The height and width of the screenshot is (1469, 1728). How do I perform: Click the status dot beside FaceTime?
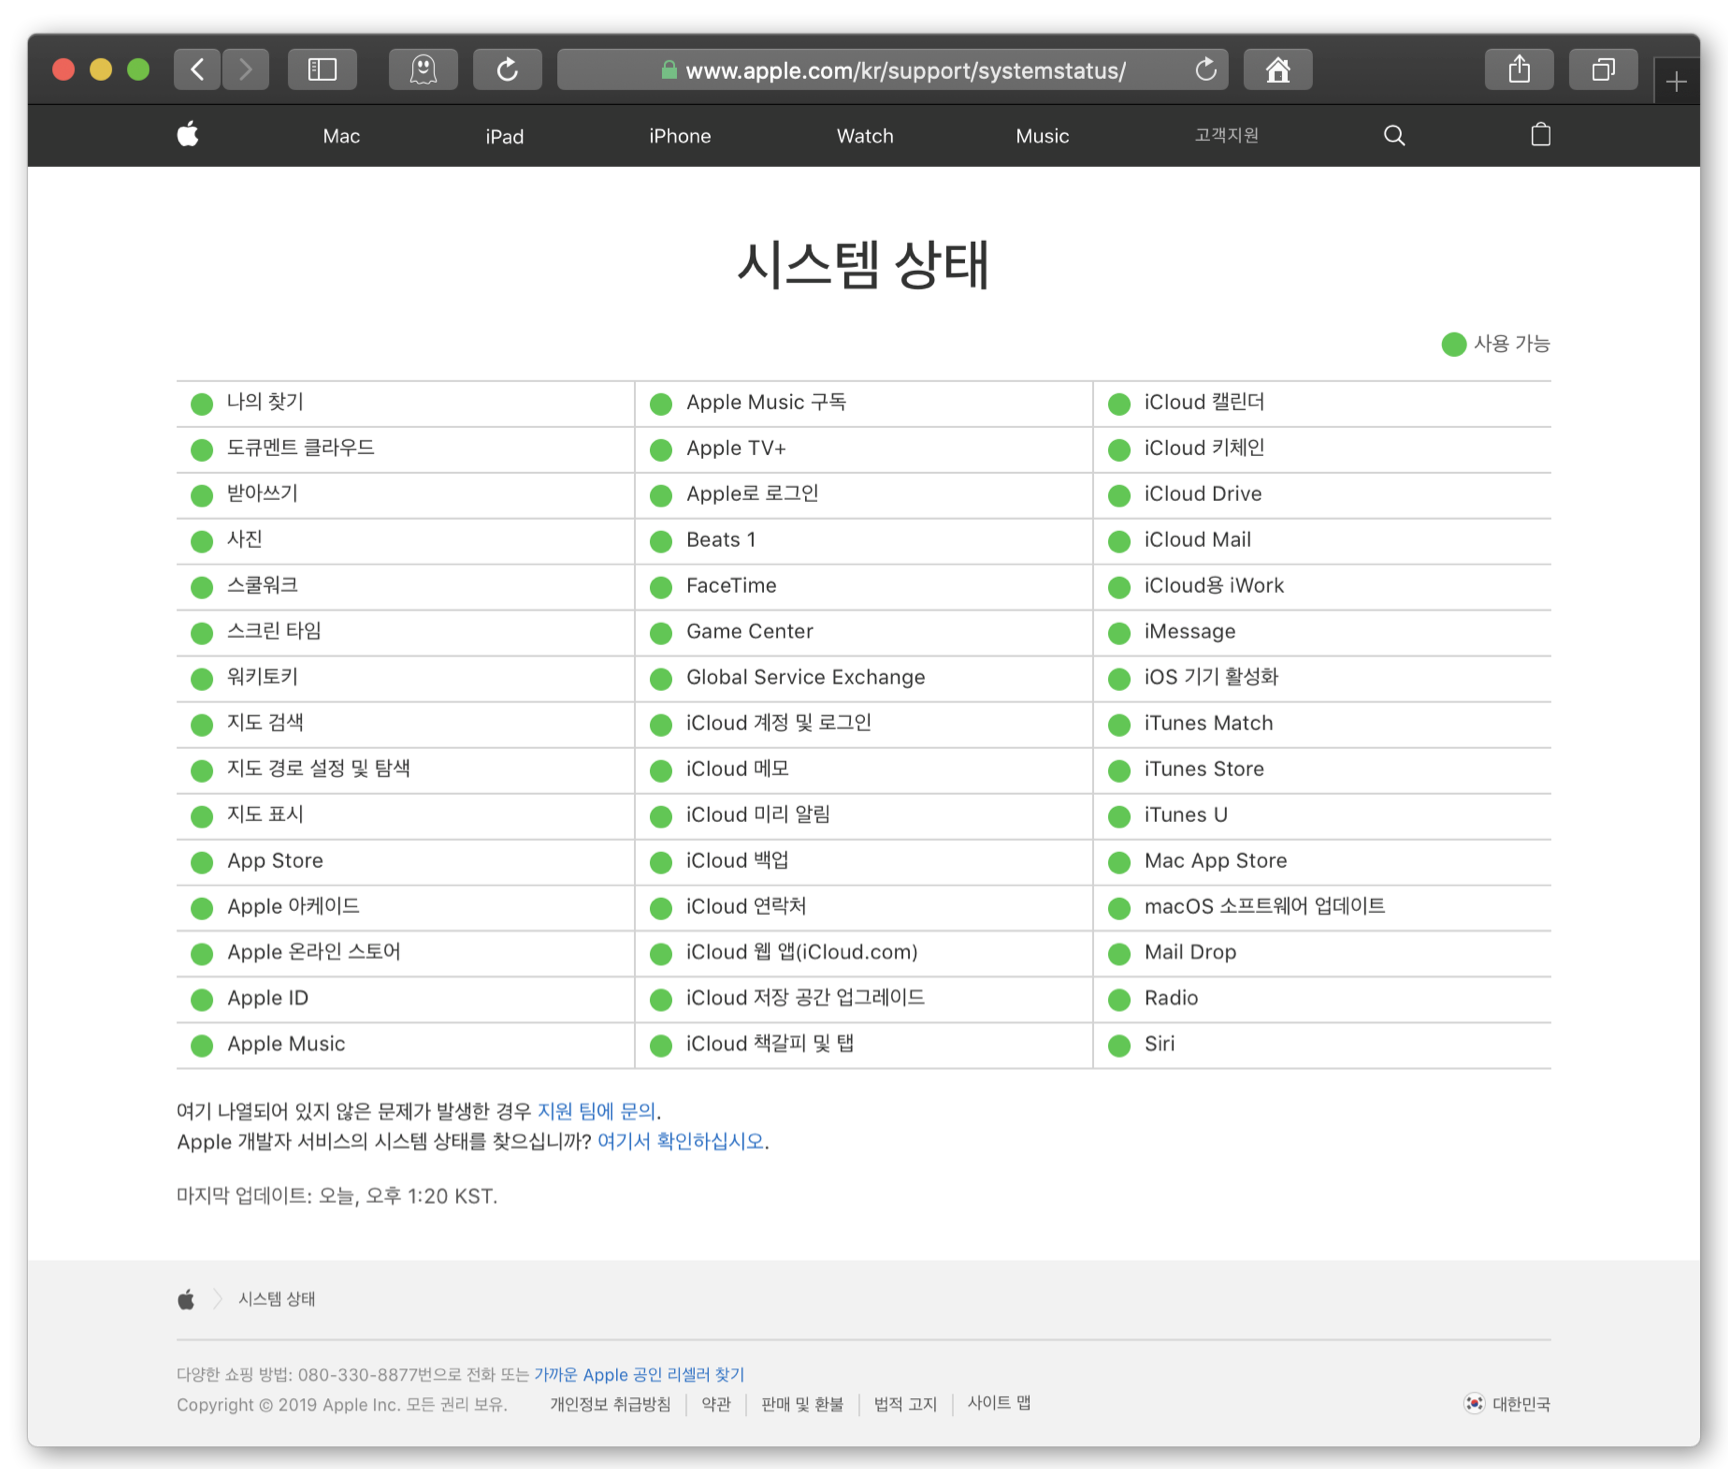pyautogui.click(x=661, y=588)
